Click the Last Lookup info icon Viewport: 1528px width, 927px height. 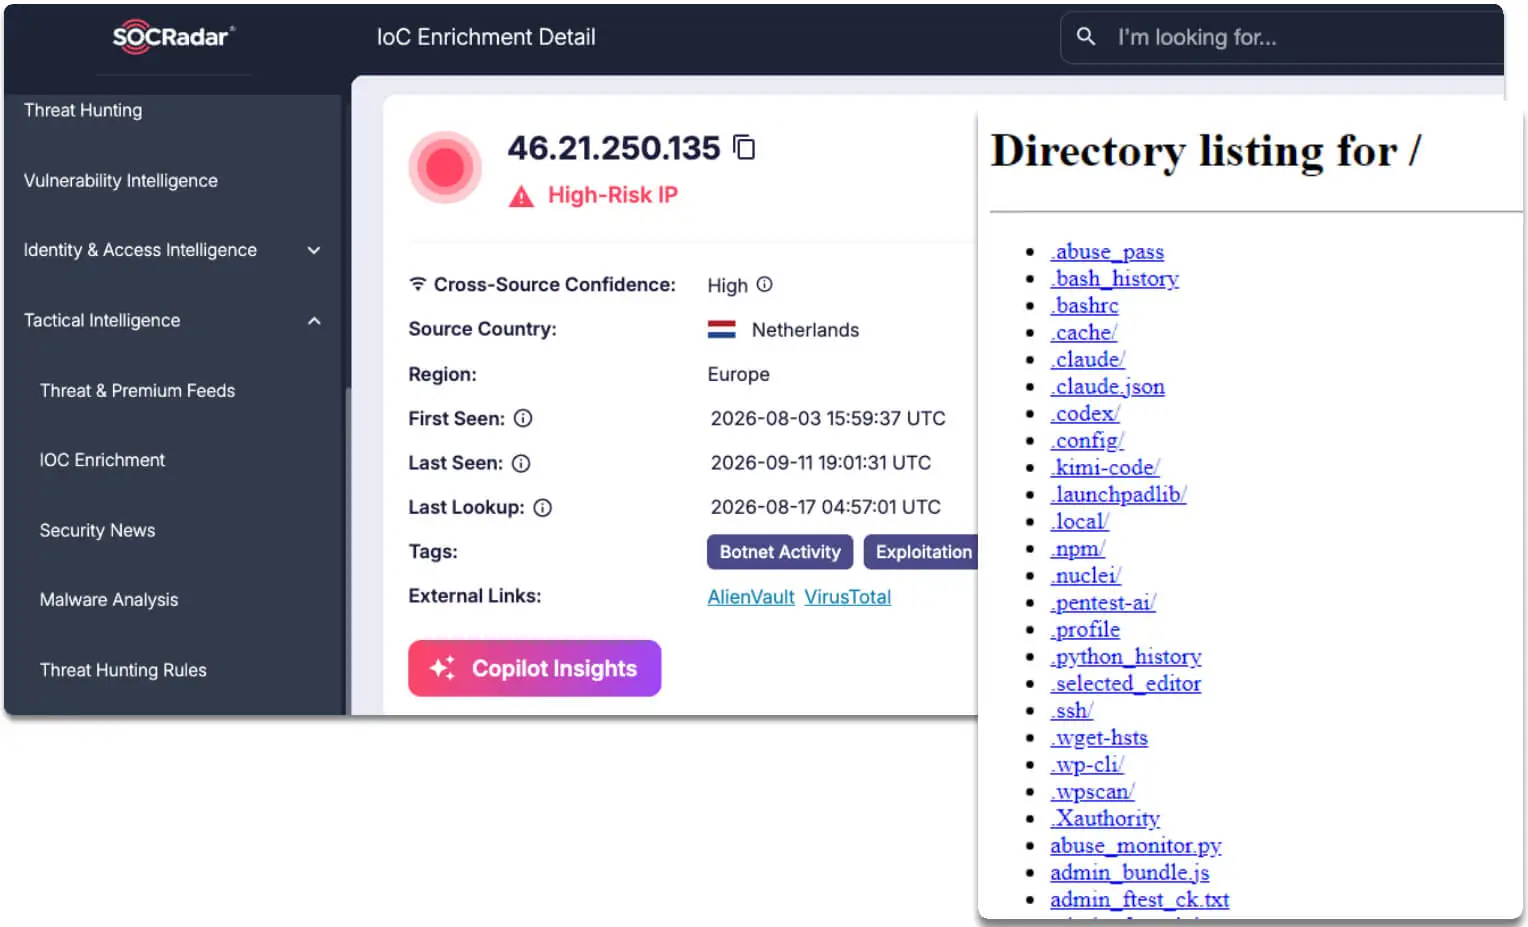click(x=542, y=507)
